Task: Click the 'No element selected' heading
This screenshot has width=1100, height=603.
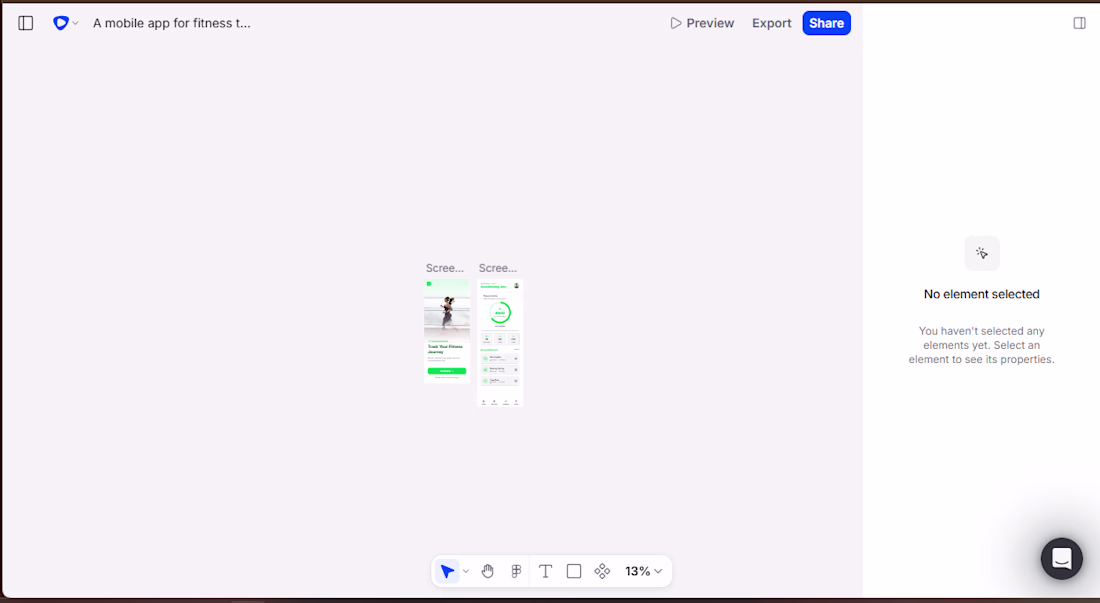Action: pyautogui.click(x=981, y=294)
